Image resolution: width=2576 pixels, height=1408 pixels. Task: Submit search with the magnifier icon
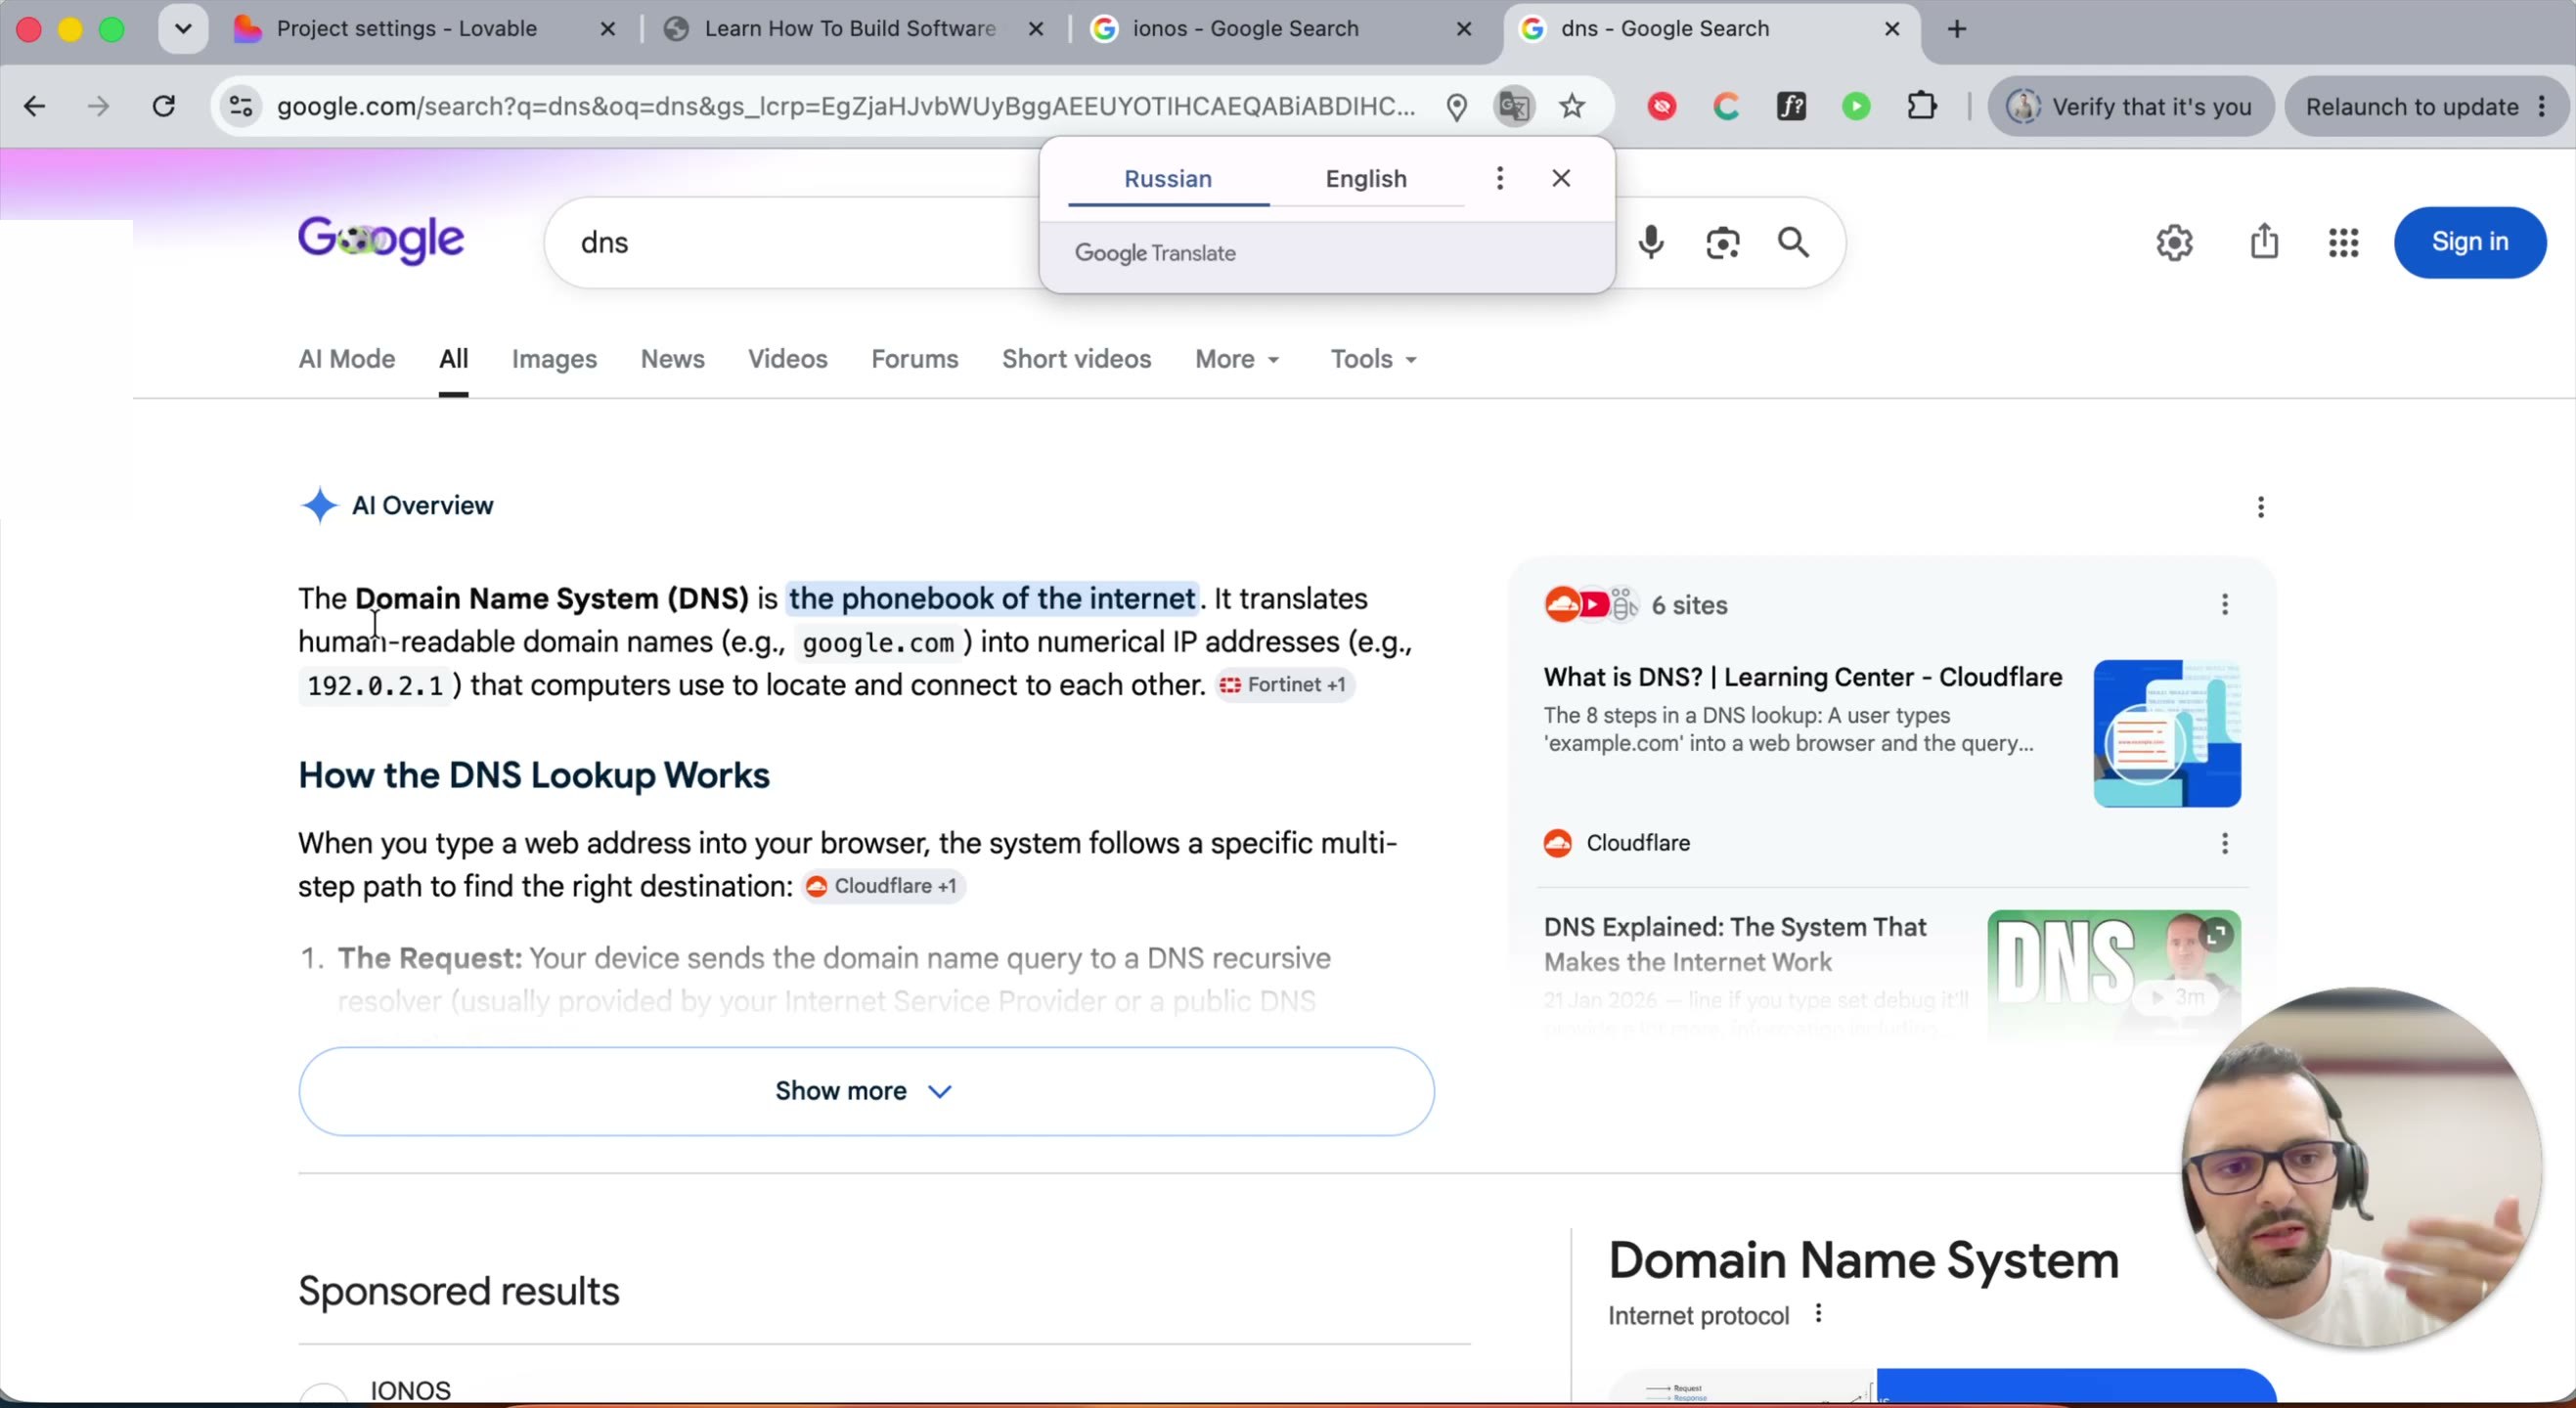tap(1793, 242)
